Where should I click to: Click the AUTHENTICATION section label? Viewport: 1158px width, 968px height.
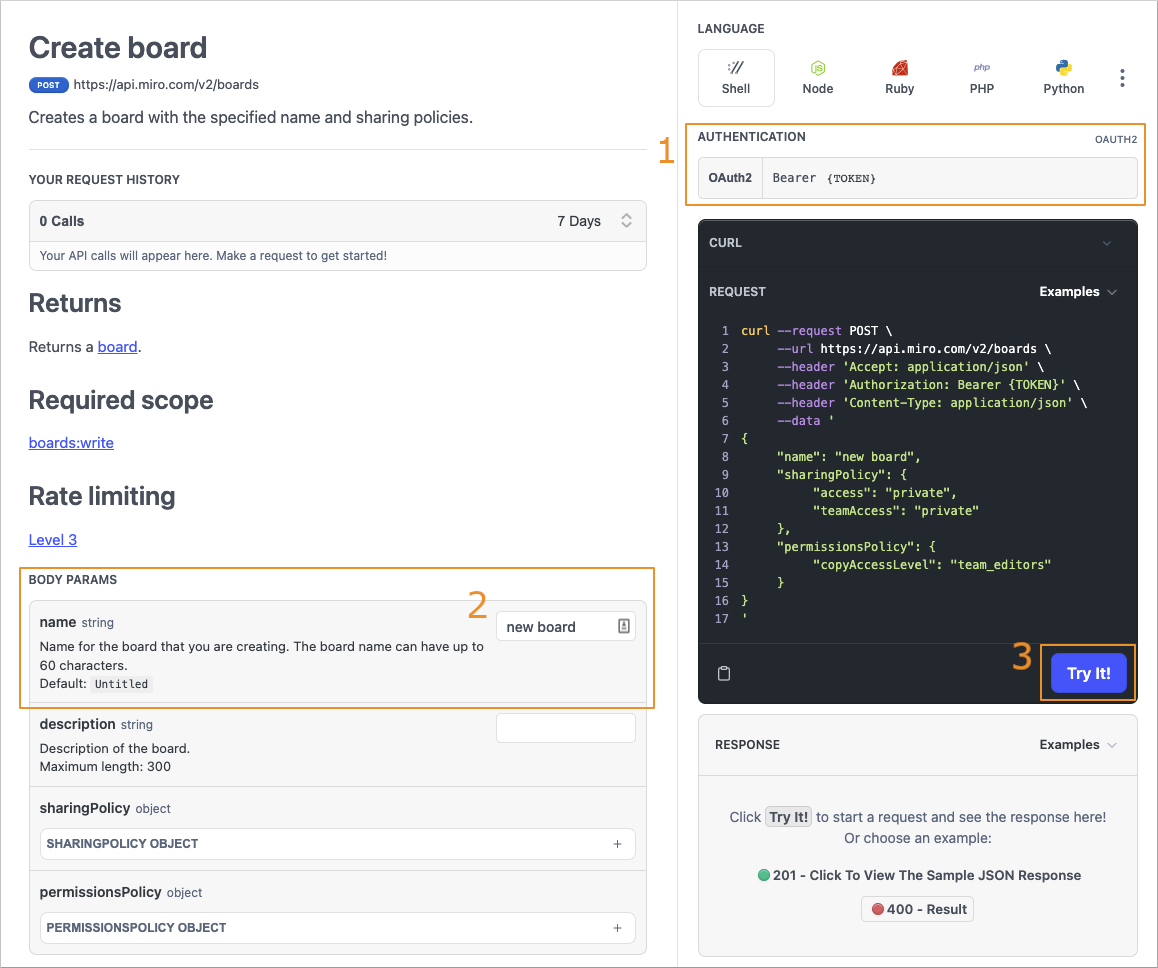click(751, 137)
